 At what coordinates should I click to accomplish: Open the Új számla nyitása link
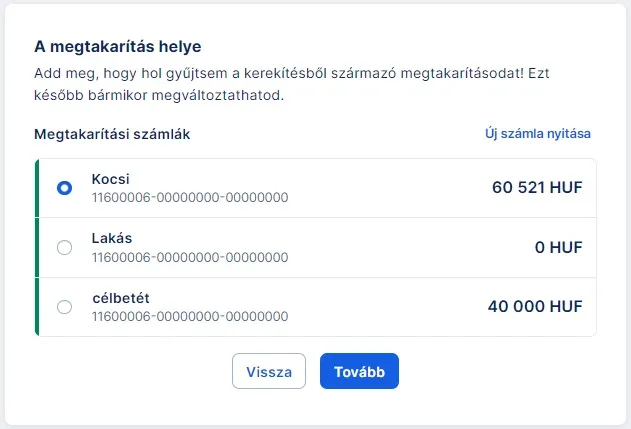tap(538, 134)
